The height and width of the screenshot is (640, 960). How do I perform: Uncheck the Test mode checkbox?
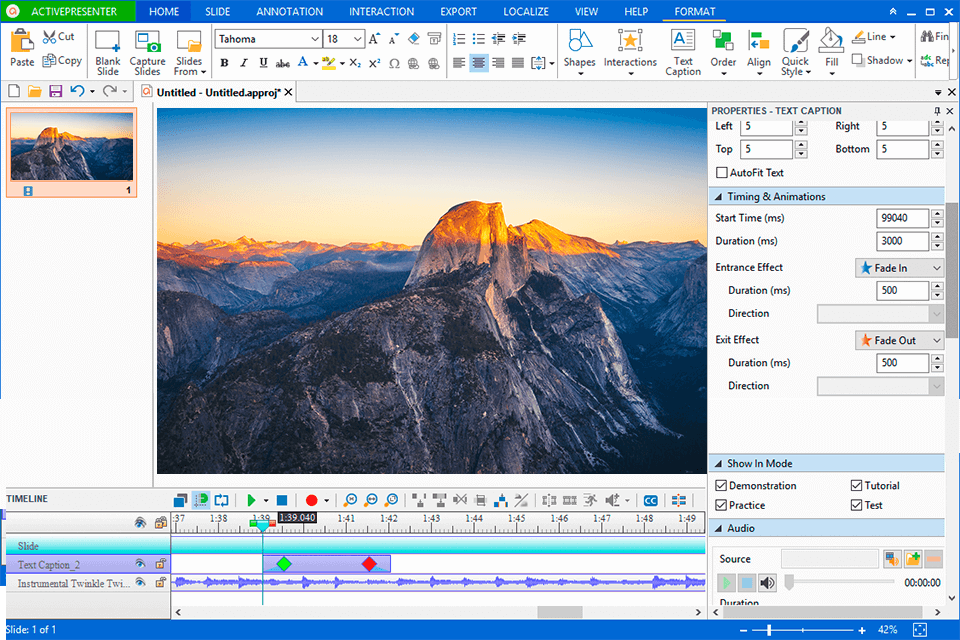click(857, 505)
